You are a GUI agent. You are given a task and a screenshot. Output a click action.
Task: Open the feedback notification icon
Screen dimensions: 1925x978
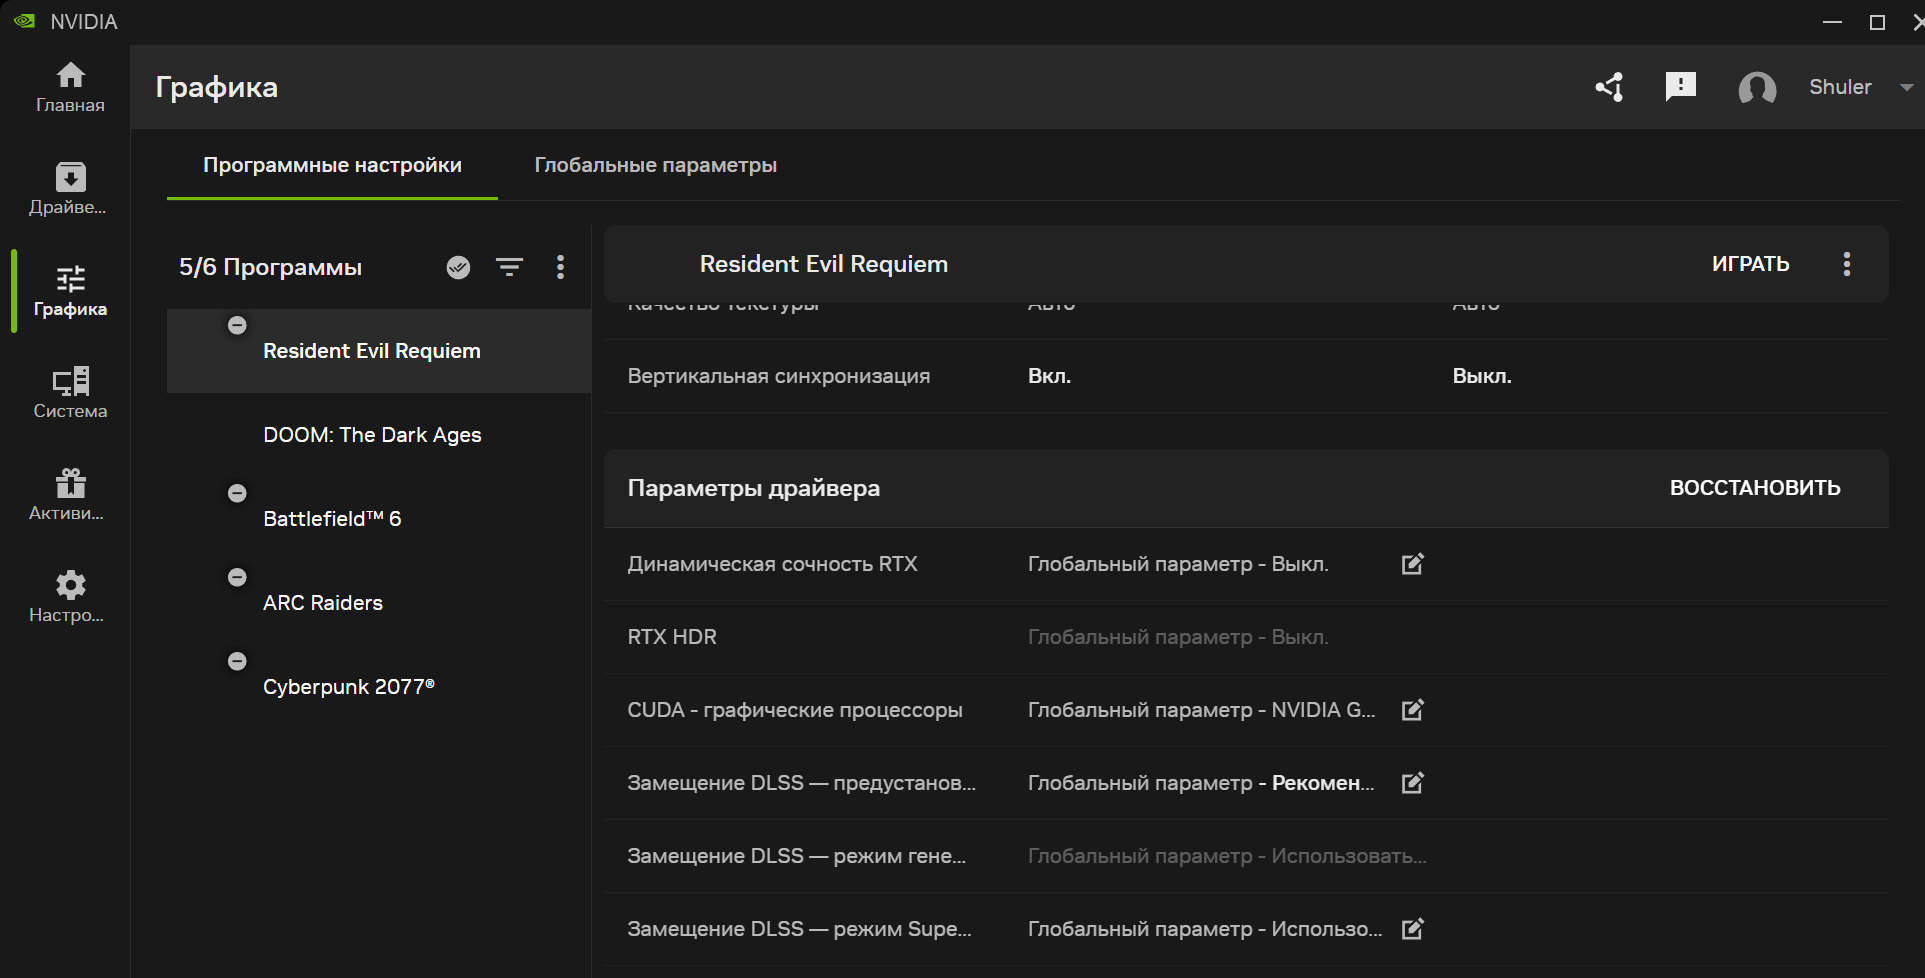1680,87
